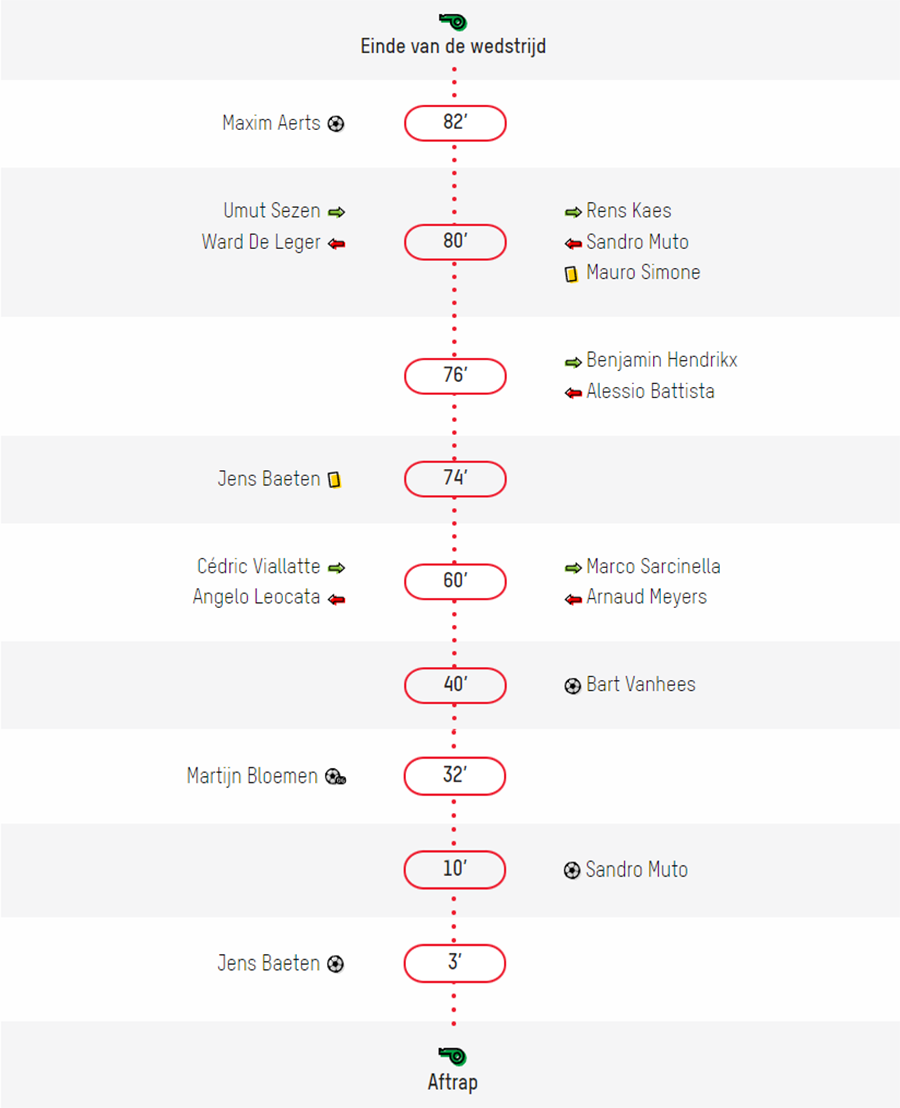
Task: Select the 82' minute marker
Action: (455, 123)
